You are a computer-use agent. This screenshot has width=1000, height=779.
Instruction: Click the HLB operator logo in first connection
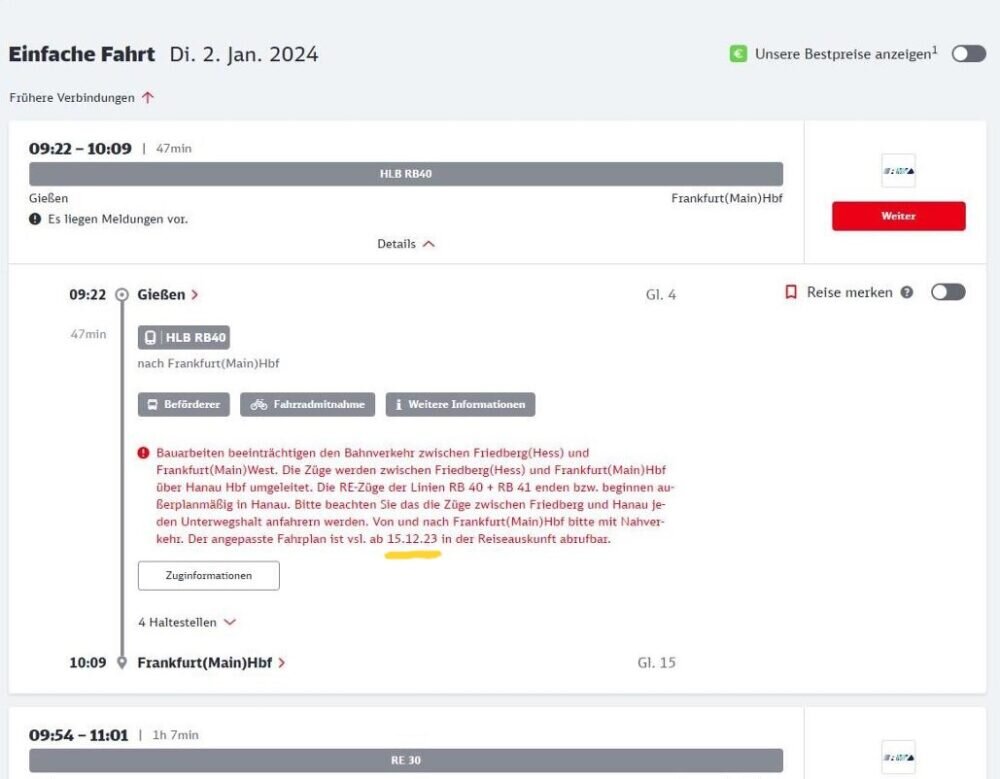tap(898, 171)
